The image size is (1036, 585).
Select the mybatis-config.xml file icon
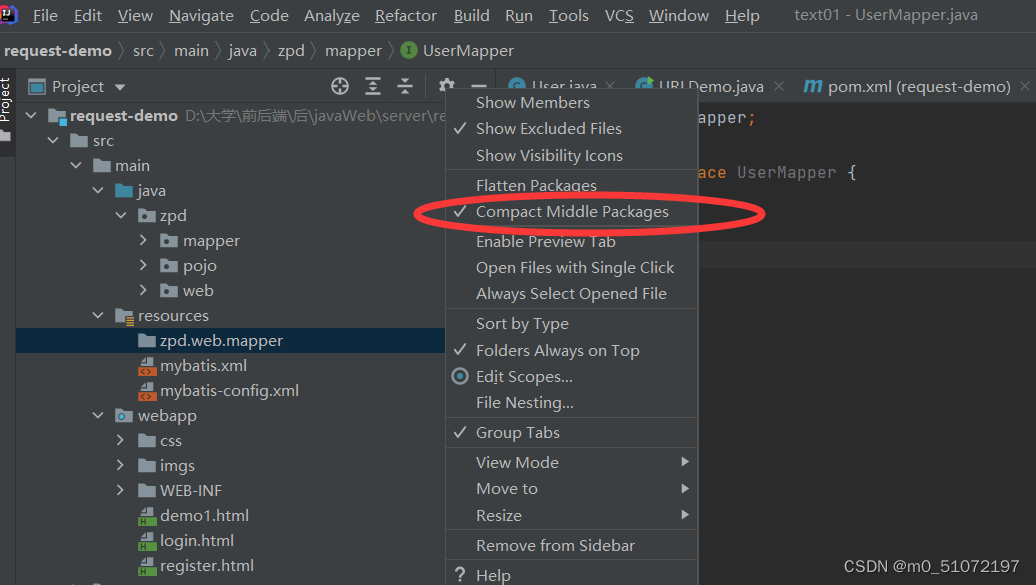147,391
